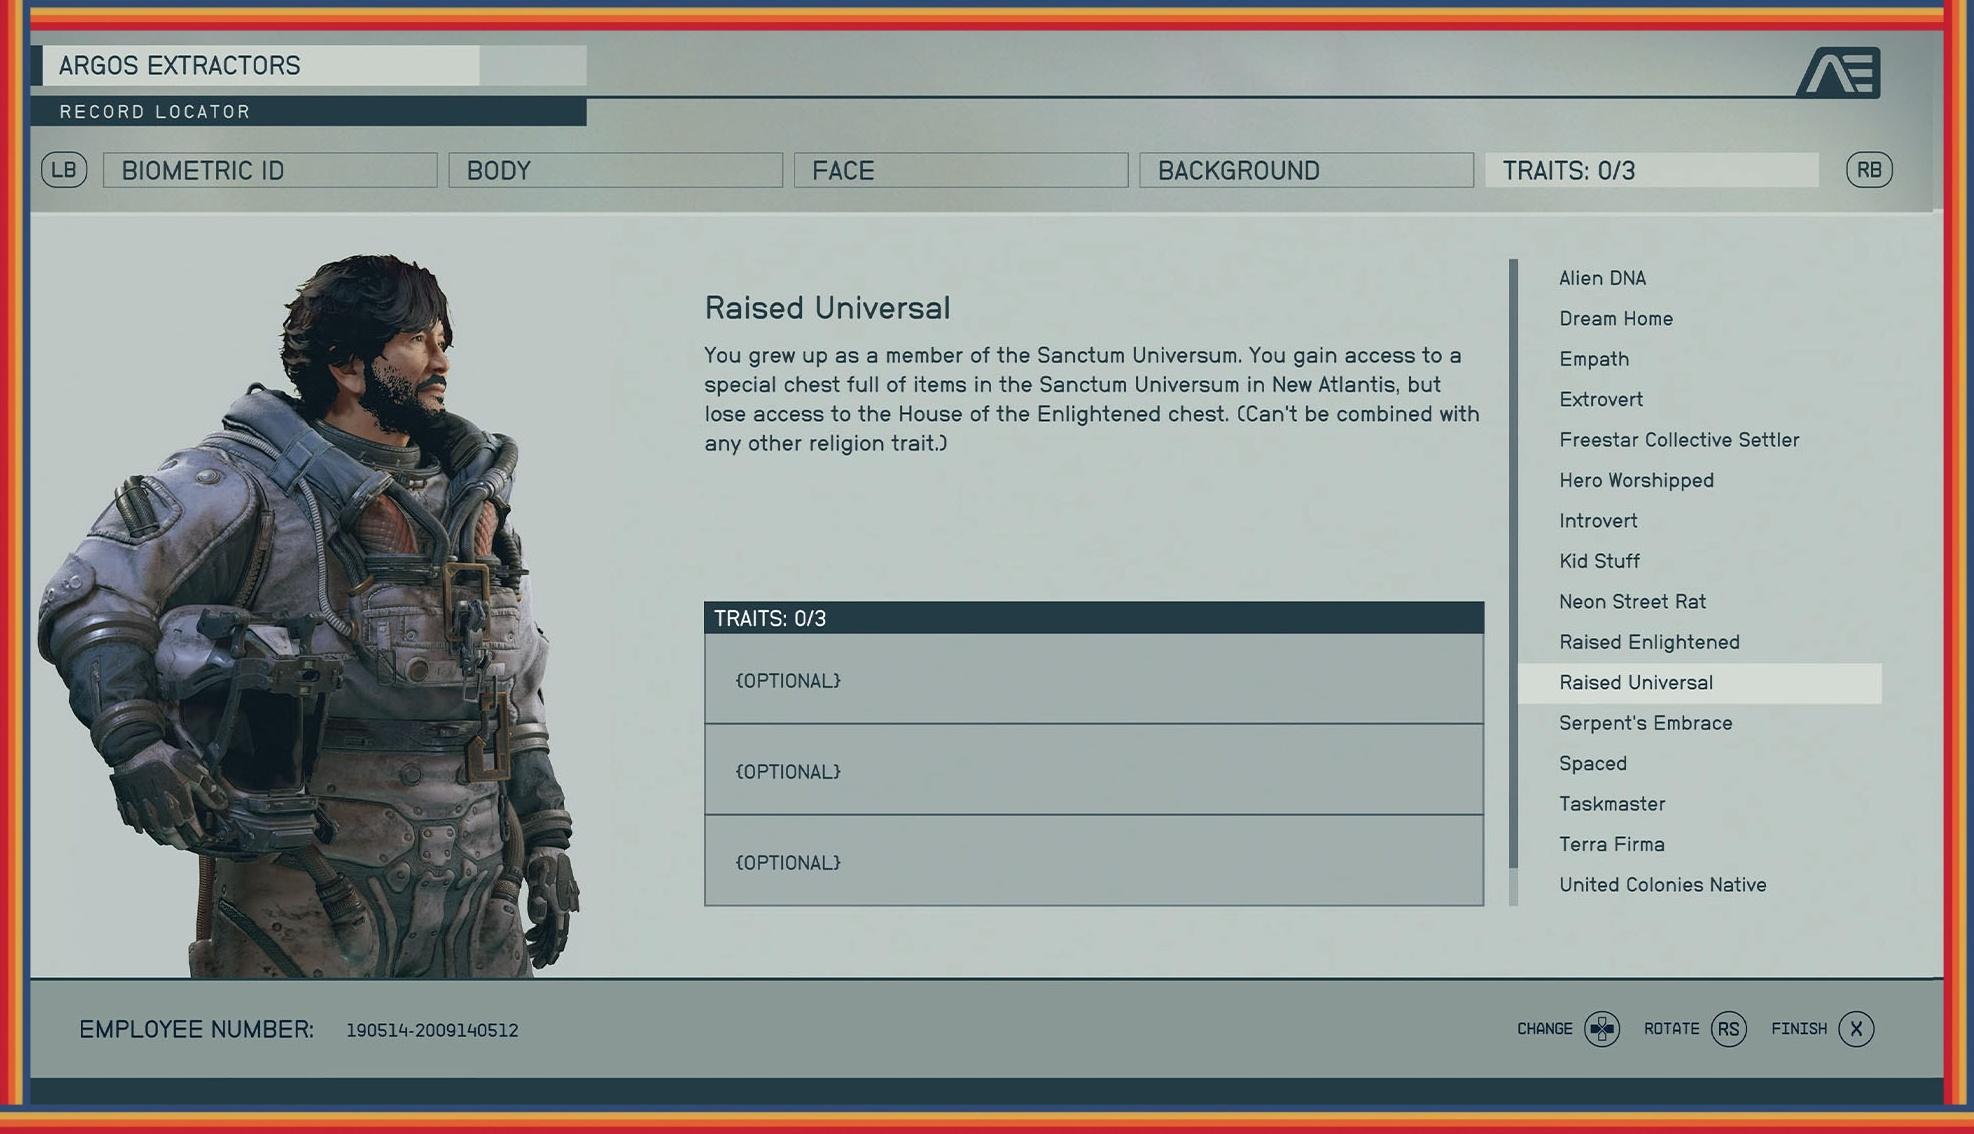This screenshot has width=1974, height=1134.
Task: Click the LB bumper icon
Action: pos(64,170)
